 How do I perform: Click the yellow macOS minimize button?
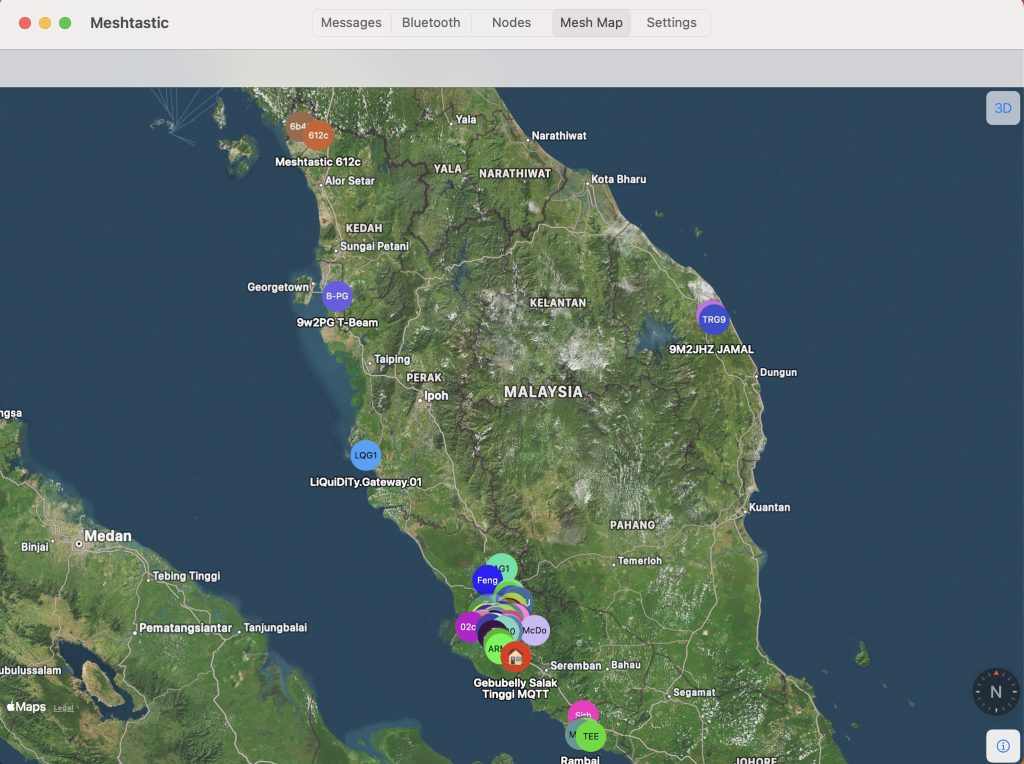(x=45, y=23)
